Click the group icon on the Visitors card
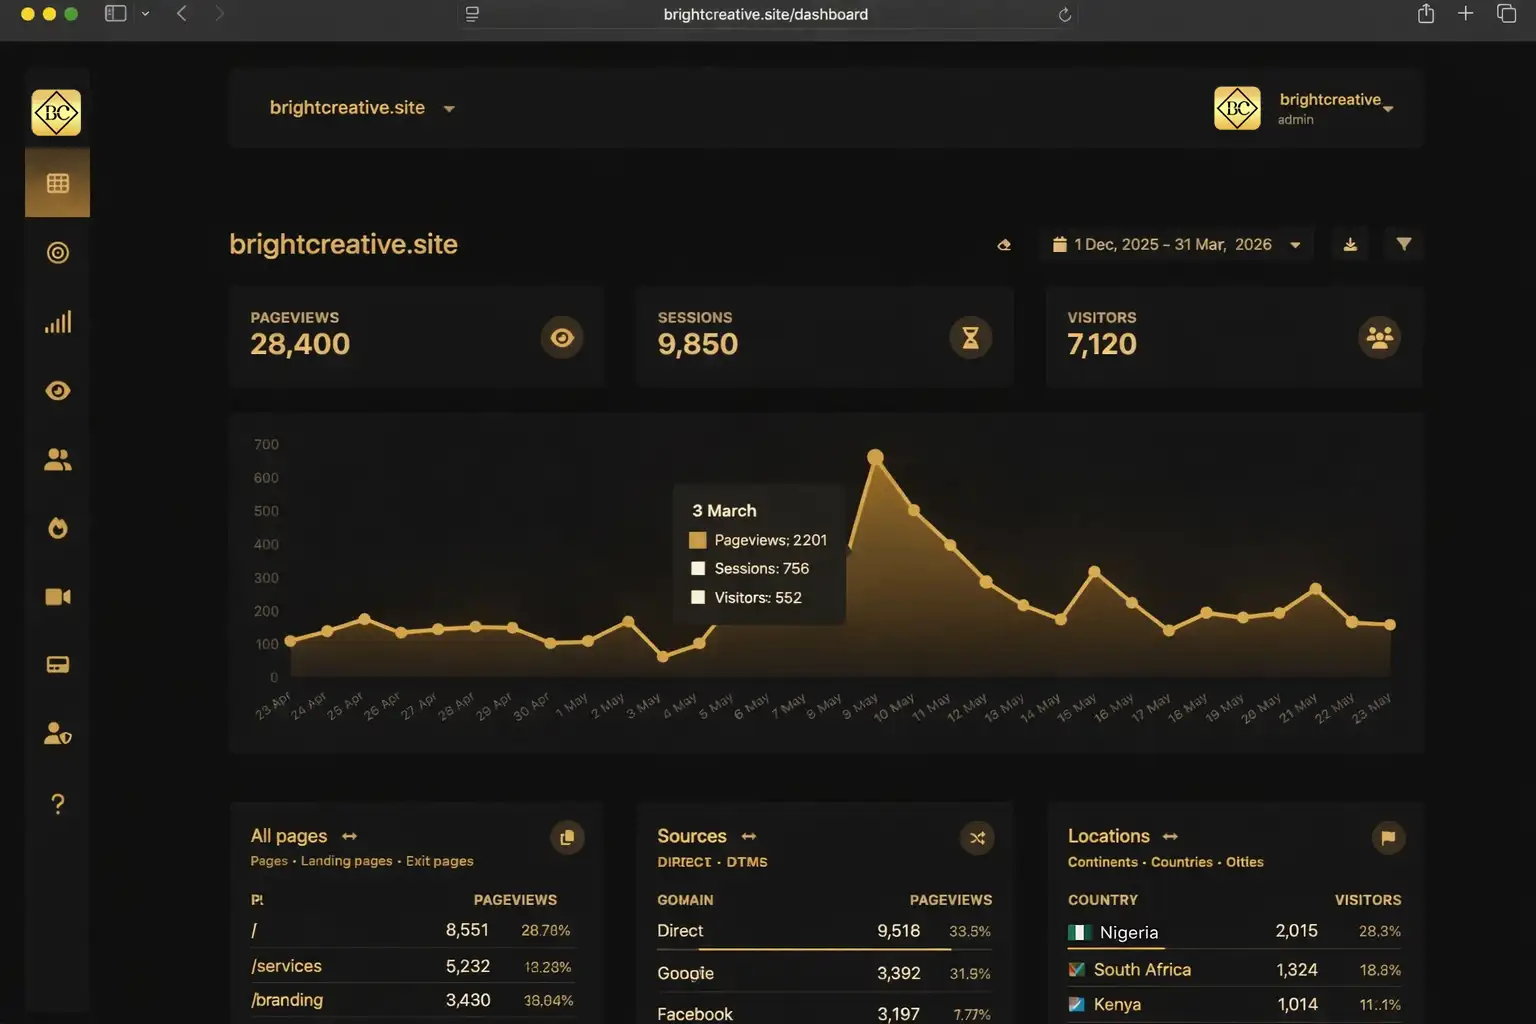Screen dimensions: 1536x1024 [x=1380, y=338]
